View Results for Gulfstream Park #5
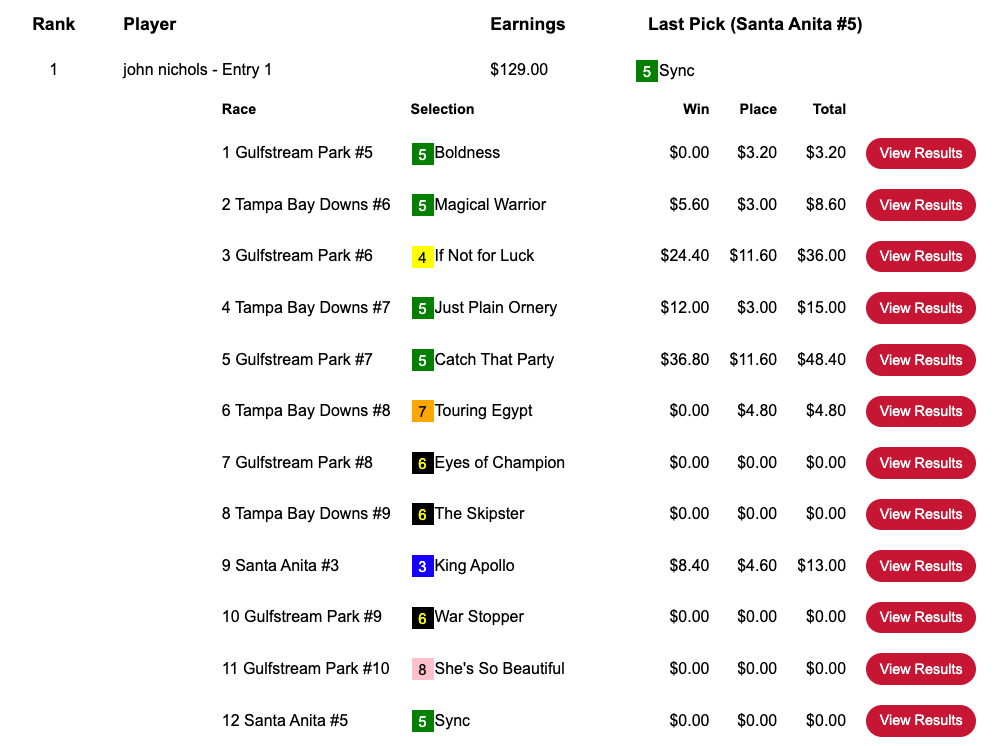The height and width of the screenshot is (746, 1007). click(x=920, y=153)
